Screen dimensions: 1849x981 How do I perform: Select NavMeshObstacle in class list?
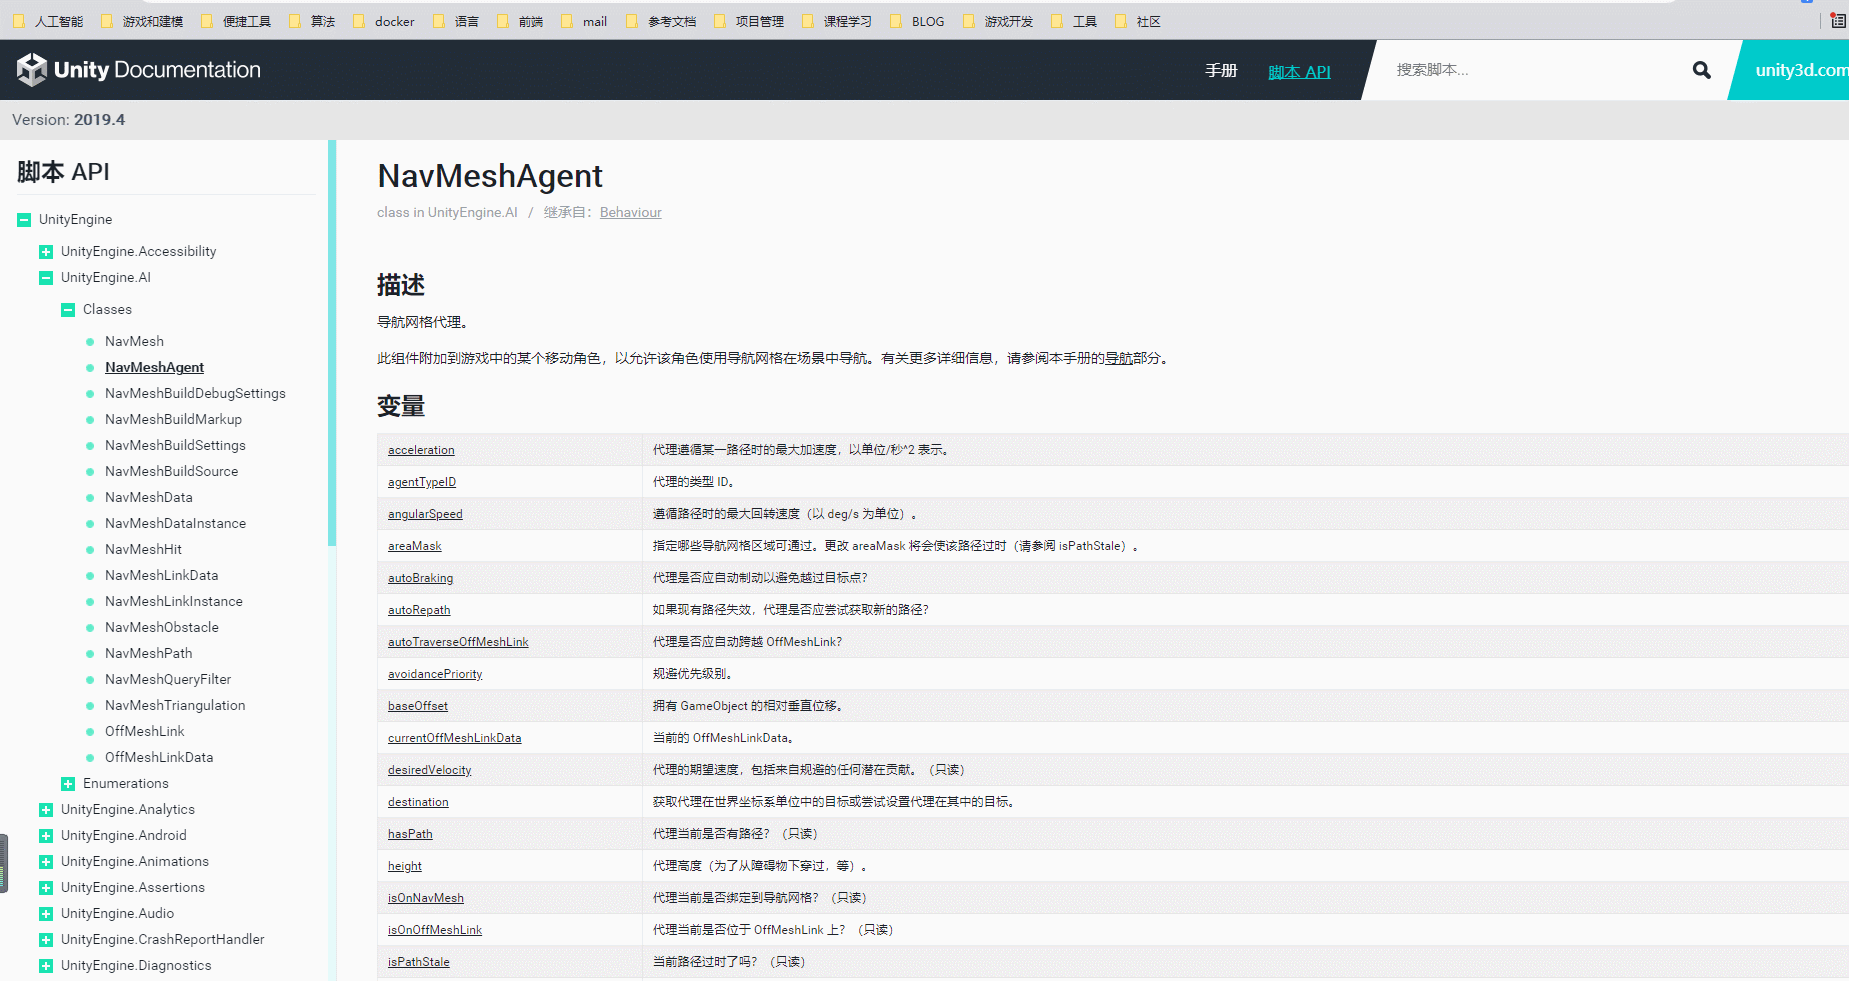coord(162,627)
